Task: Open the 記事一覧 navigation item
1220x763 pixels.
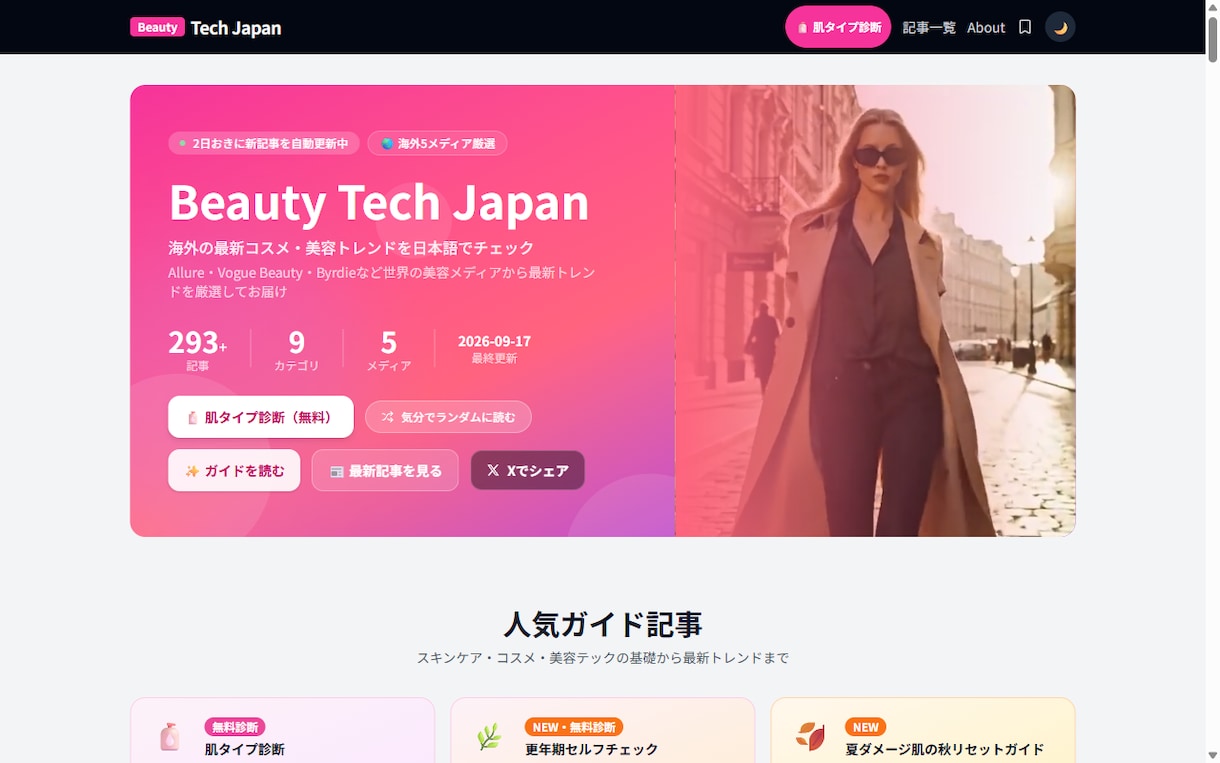Action: pos(929,27)
